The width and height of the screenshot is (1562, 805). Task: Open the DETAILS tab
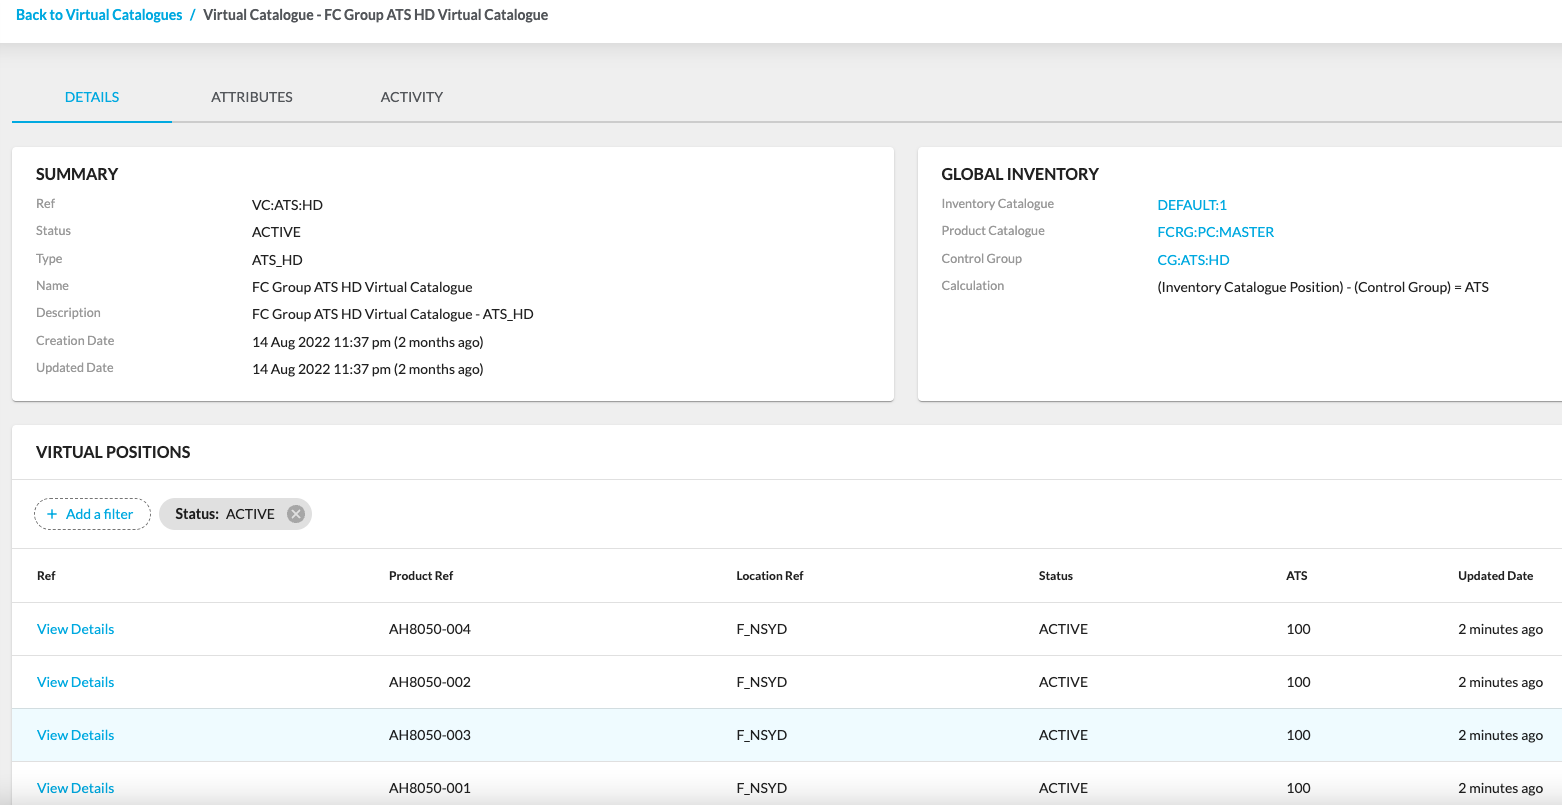point(92,97)
